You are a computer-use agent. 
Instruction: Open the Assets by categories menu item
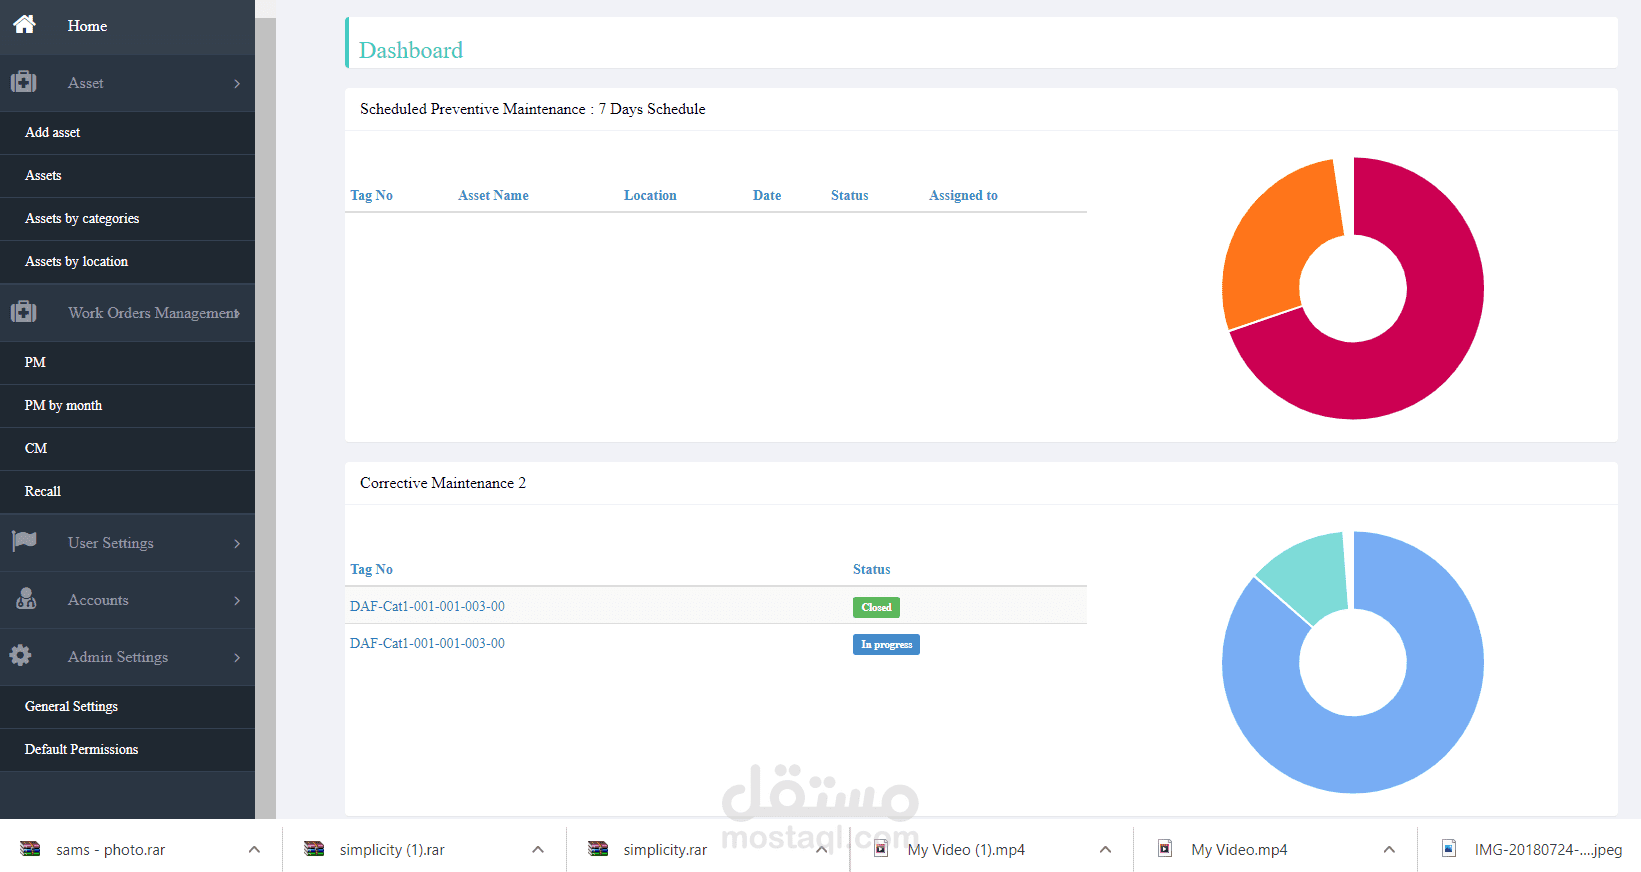tap(82, 218)
